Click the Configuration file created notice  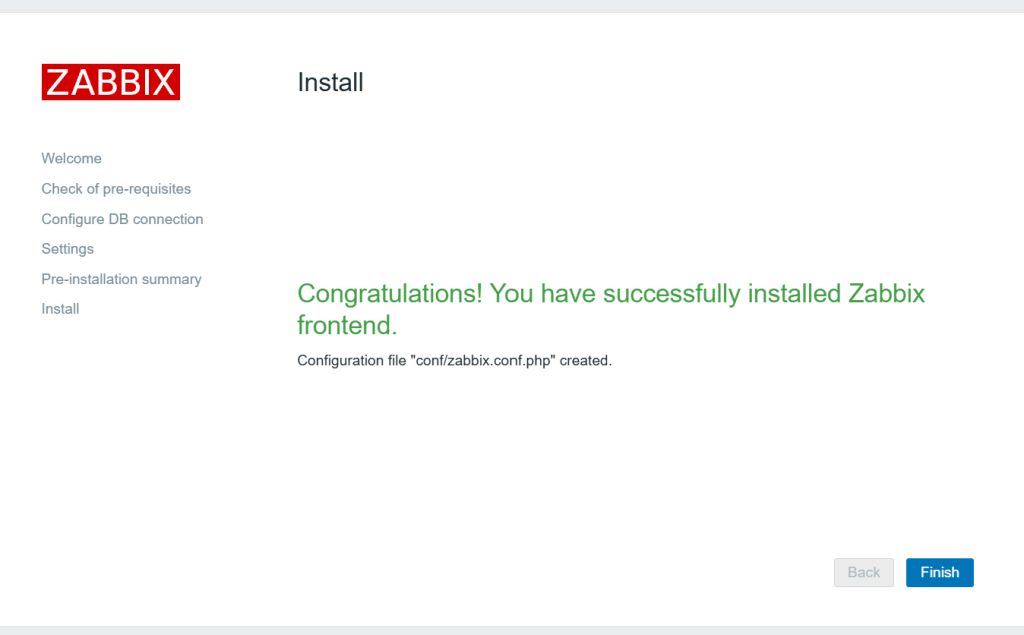[454, 360]
